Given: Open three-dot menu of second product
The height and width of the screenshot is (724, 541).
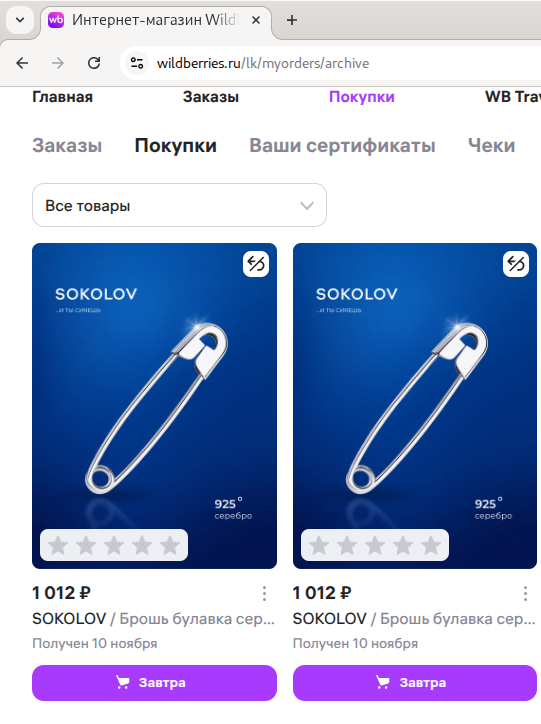Looking at the screenshot, I should pyautogui.click(x=525, y=593).
